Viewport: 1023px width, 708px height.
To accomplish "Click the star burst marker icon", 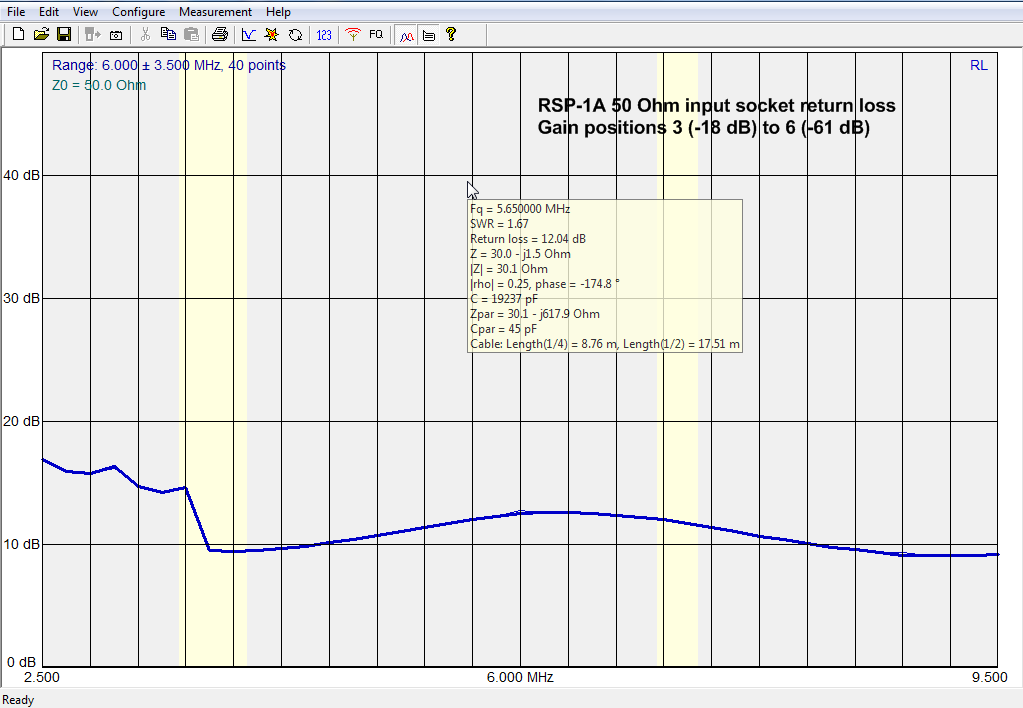I will pos(271,35).
